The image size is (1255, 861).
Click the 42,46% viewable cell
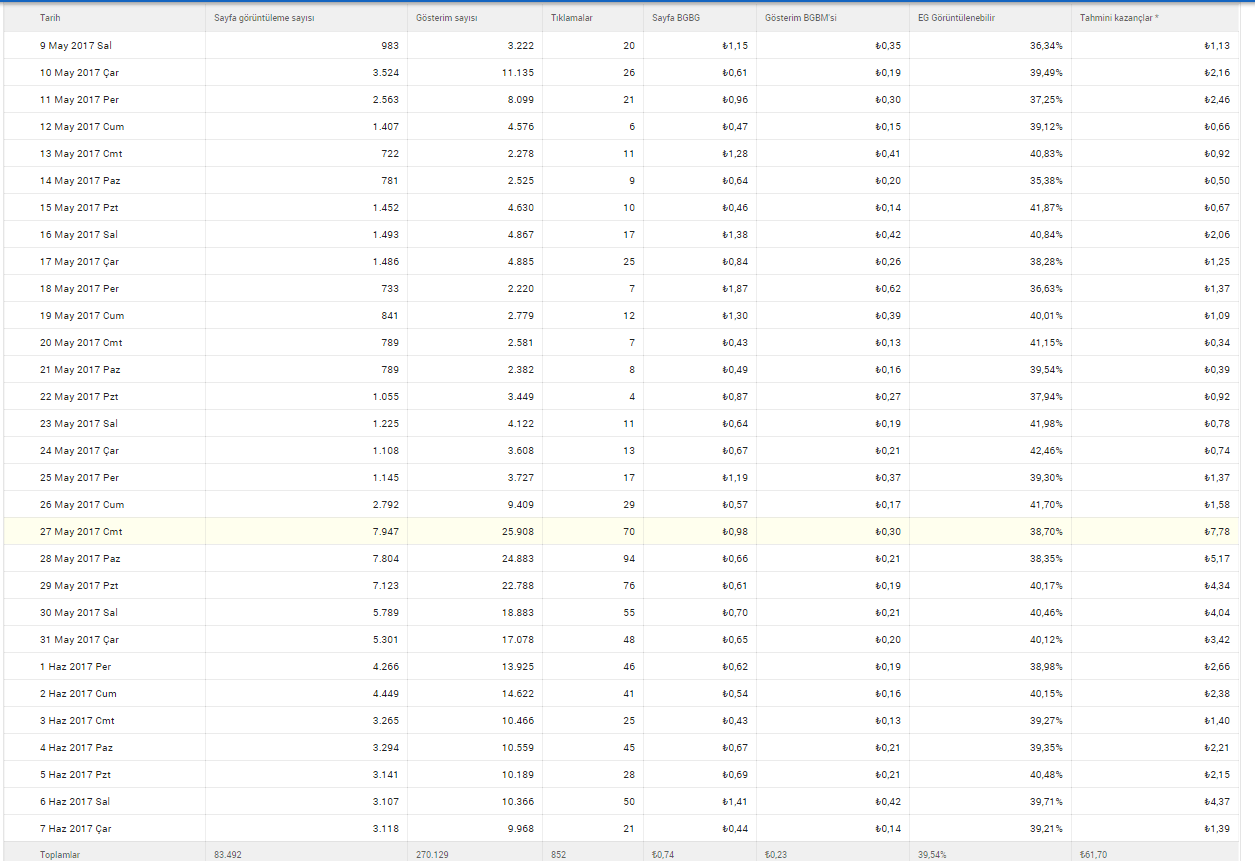[1046, 450]
